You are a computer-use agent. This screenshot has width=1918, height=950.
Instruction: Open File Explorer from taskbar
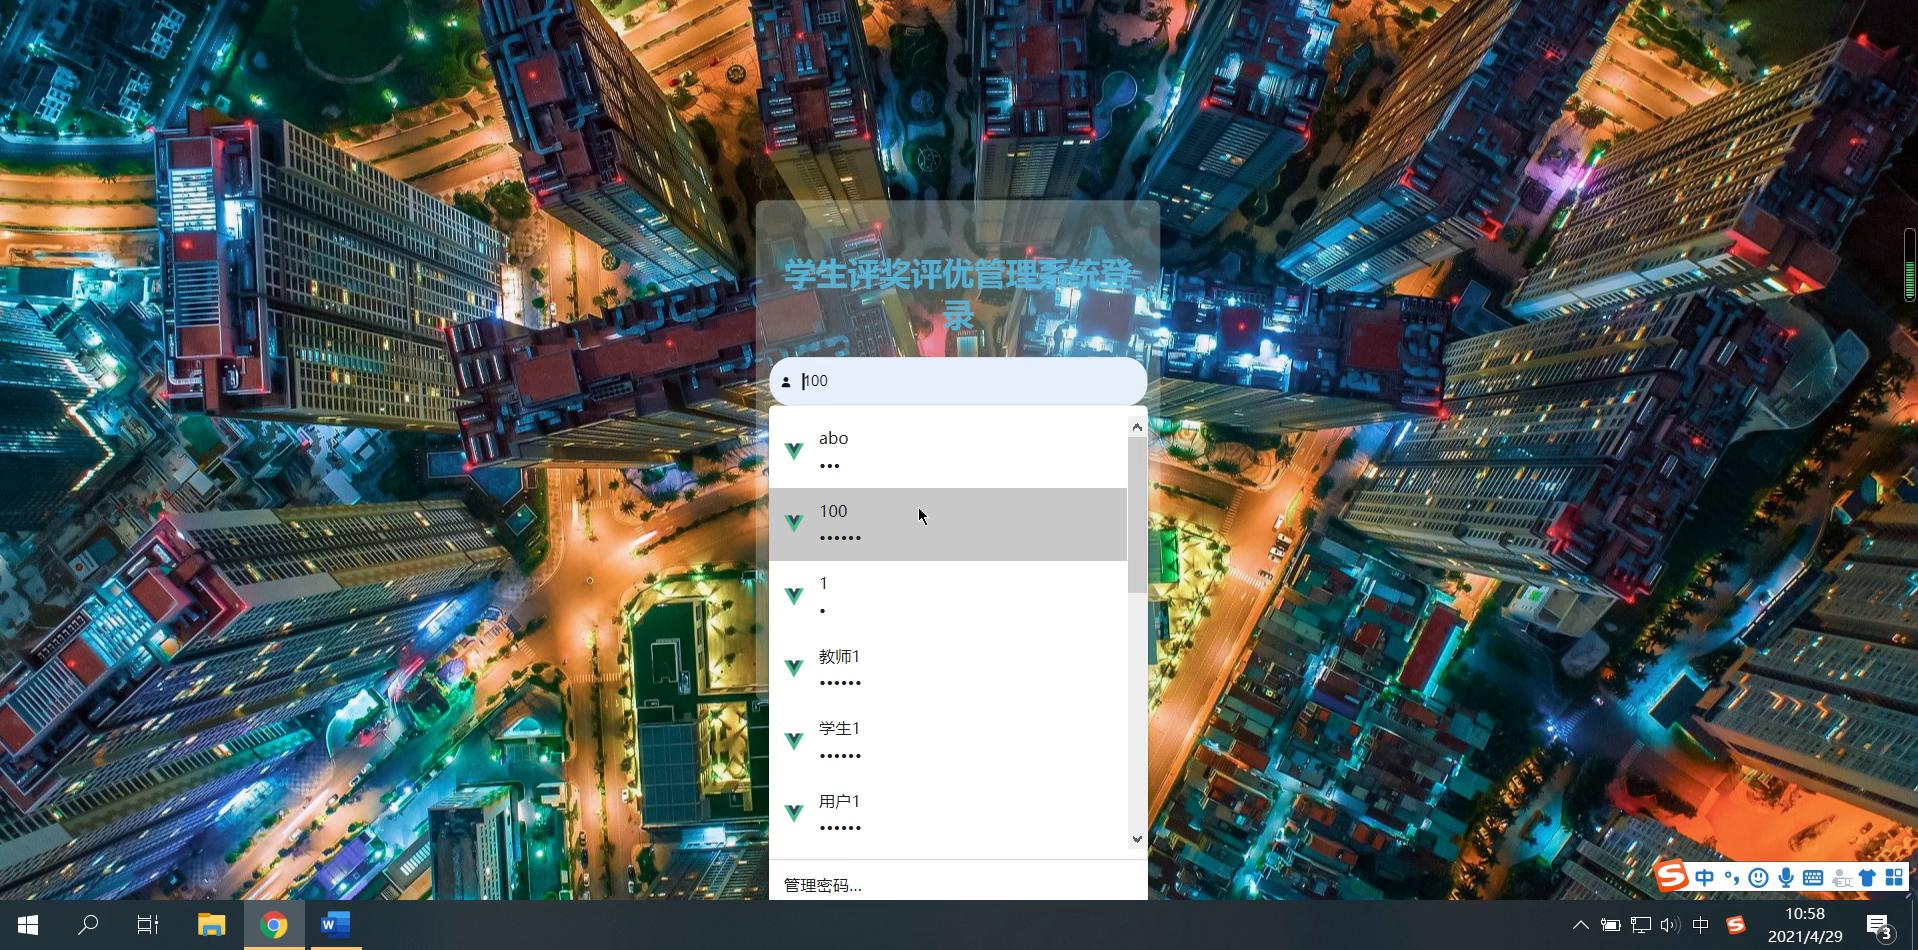(211, 925)
